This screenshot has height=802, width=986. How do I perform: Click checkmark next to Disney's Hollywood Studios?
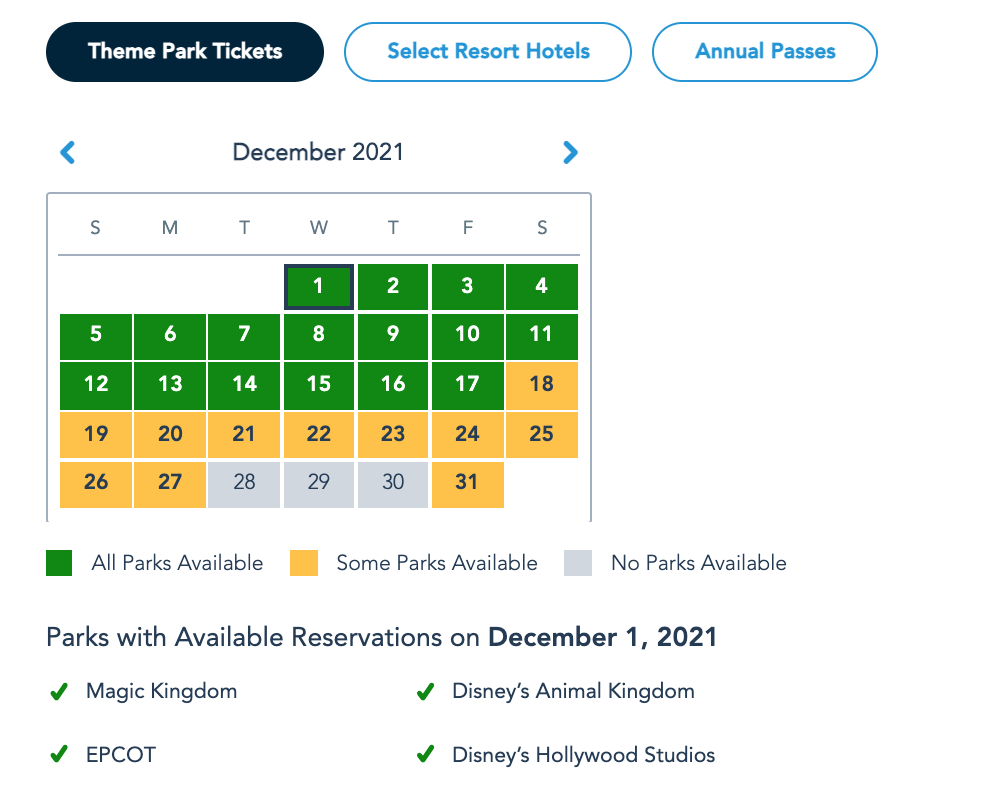coord(425,755)
